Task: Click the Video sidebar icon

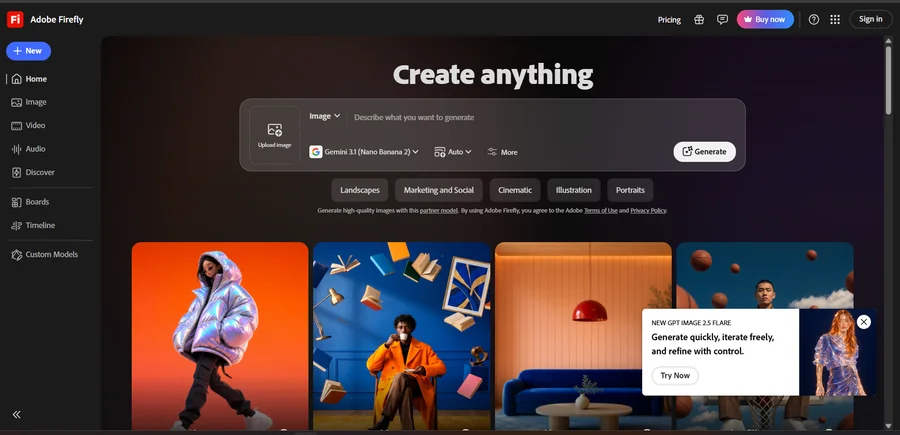Action: (17, 126)
